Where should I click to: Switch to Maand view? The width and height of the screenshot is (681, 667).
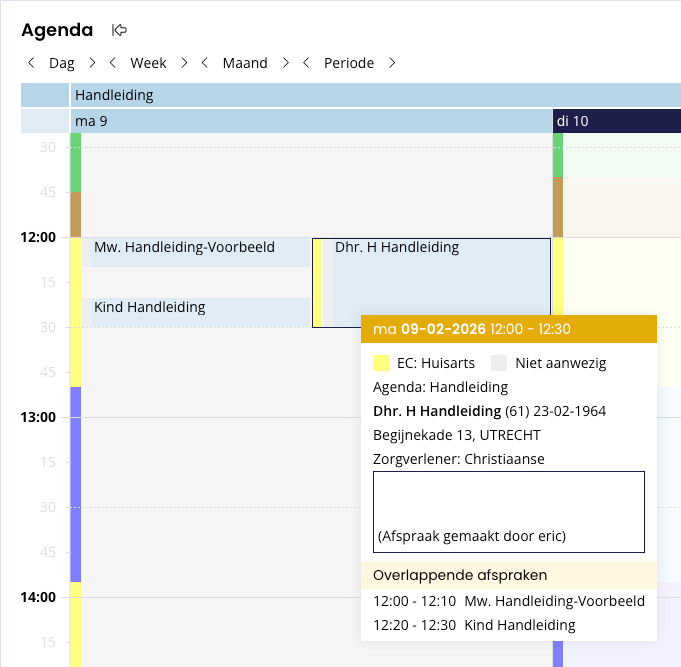(245, 63)
